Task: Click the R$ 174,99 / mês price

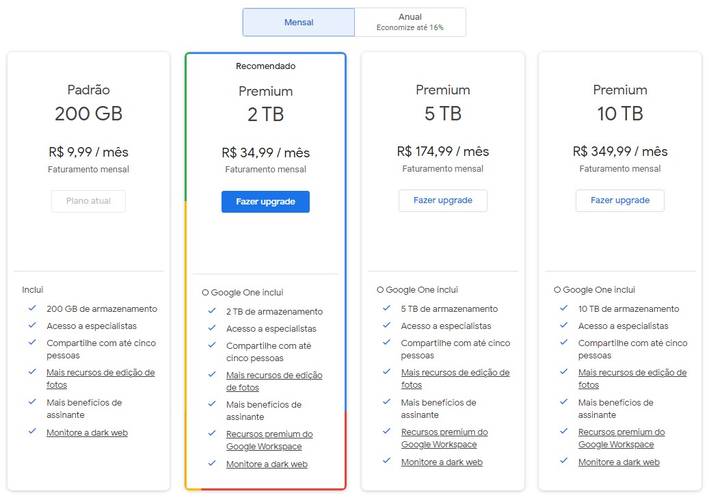Action: [x=443, y=151]
